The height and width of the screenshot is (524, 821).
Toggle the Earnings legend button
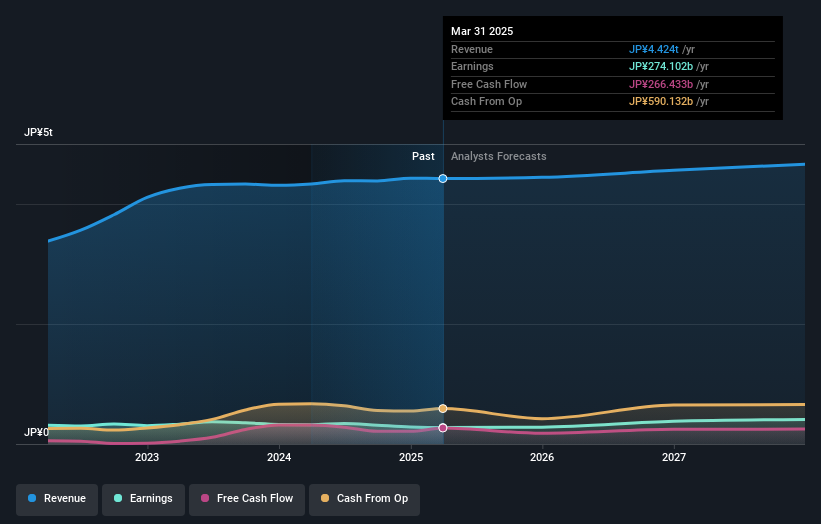(143, 499)
